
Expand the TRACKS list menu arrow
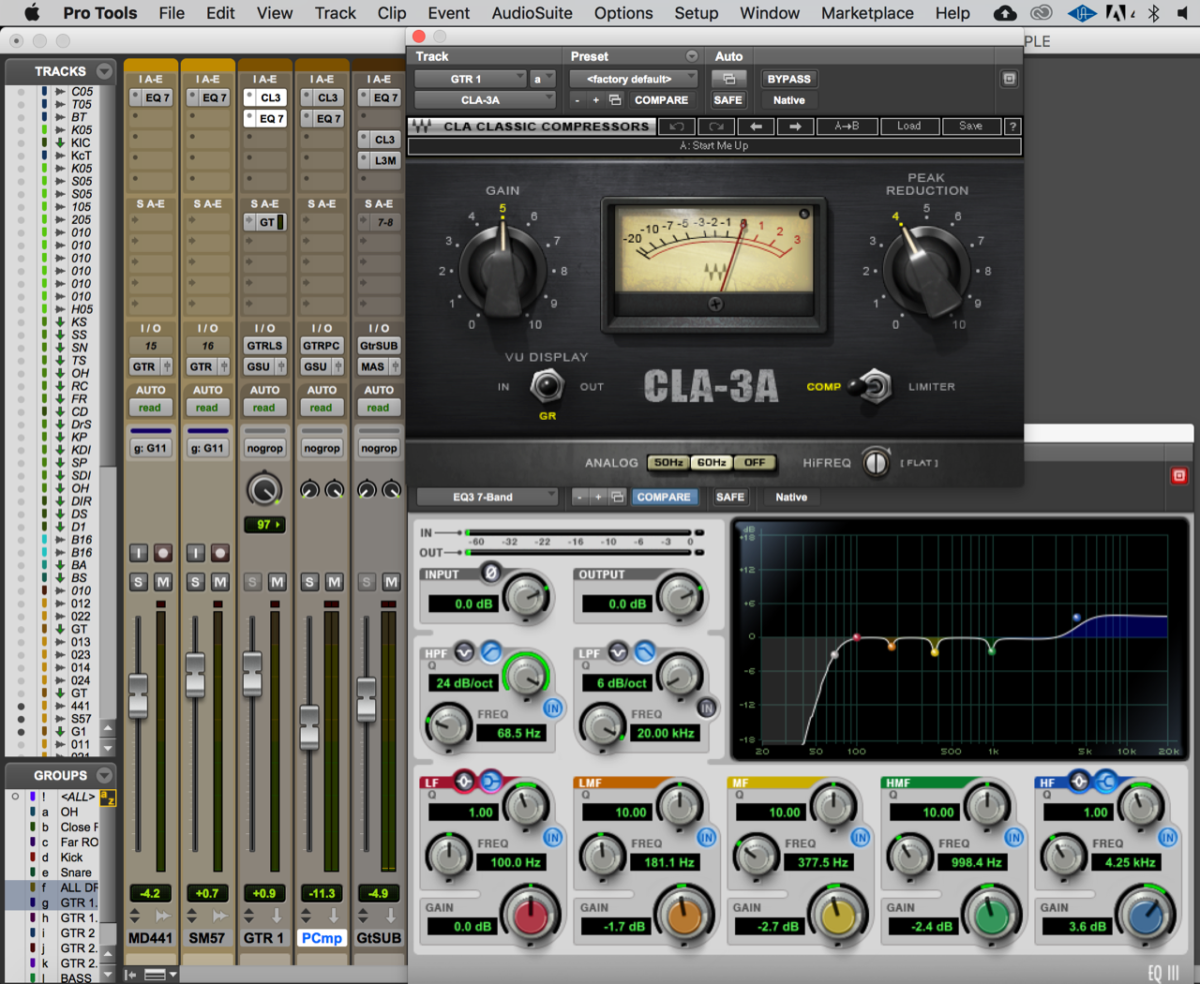click(104, 72)
